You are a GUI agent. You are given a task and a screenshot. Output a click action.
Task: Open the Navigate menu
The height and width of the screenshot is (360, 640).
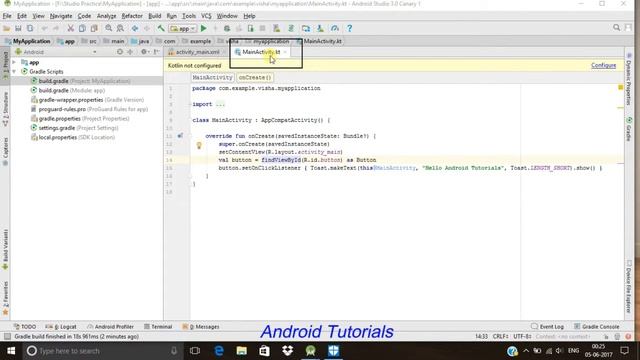pyautogui.click(x=61, y=16)
